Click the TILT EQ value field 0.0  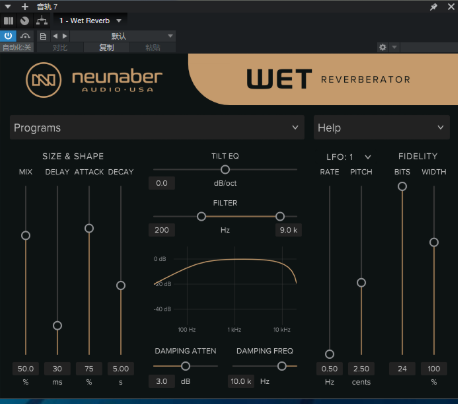pos(162,183)
